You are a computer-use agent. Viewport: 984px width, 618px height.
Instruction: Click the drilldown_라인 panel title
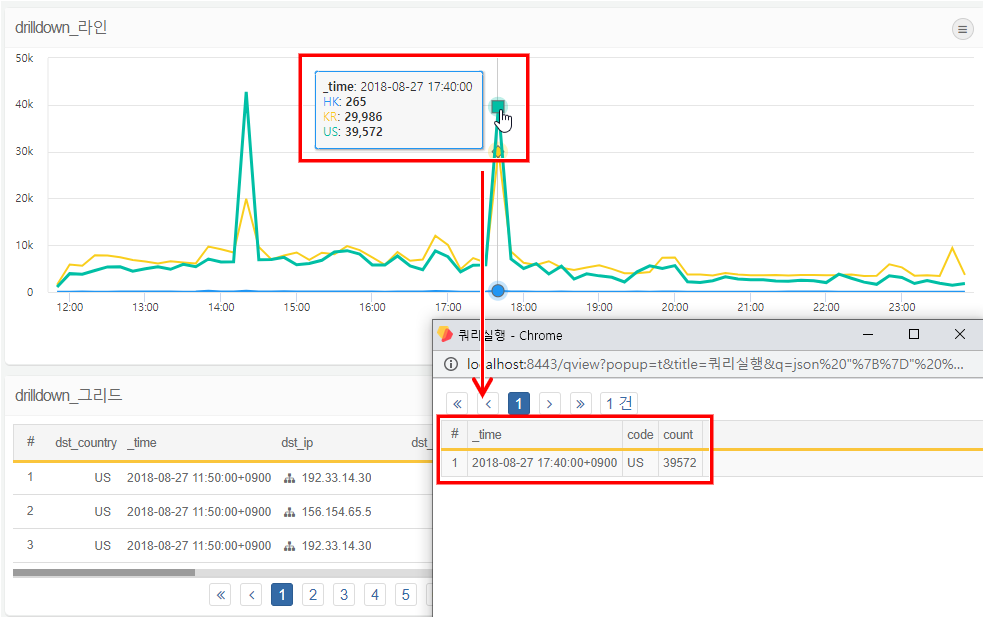(61, 28)
